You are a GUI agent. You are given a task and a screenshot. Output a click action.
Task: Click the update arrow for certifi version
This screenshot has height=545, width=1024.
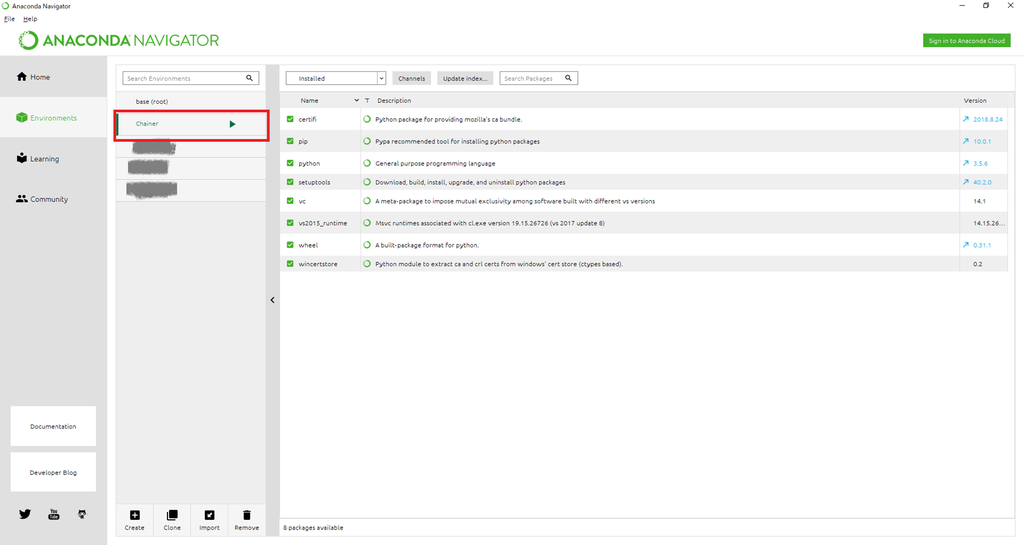point(965,119)
